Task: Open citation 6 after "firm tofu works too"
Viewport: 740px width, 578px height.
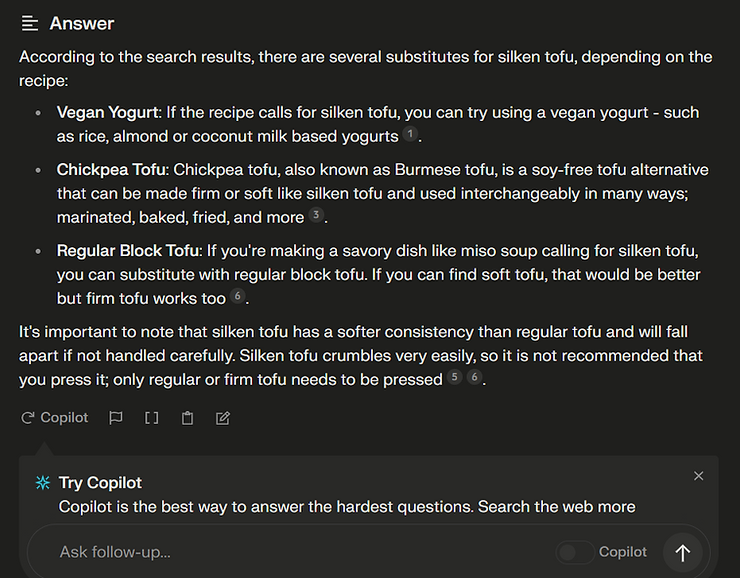Action: click(237, 297)
